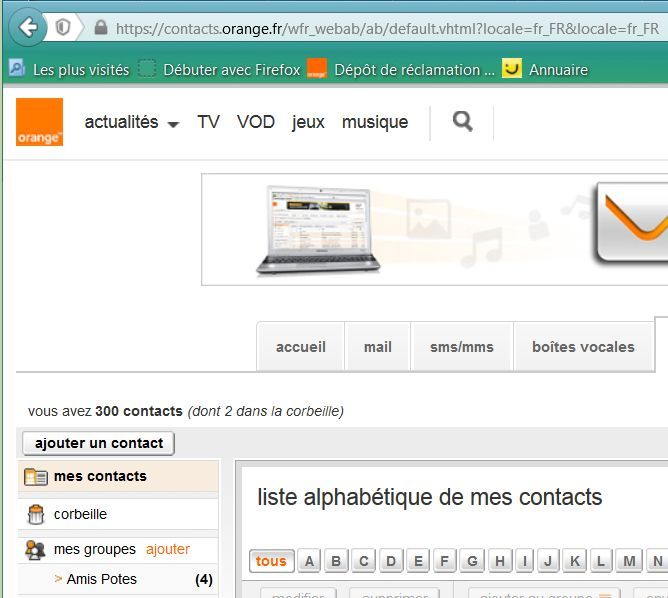This screenshot has width=668, height=598.
Task: Open the Orange logo home link
Action: pyautogui.click(x=39, y=122)
